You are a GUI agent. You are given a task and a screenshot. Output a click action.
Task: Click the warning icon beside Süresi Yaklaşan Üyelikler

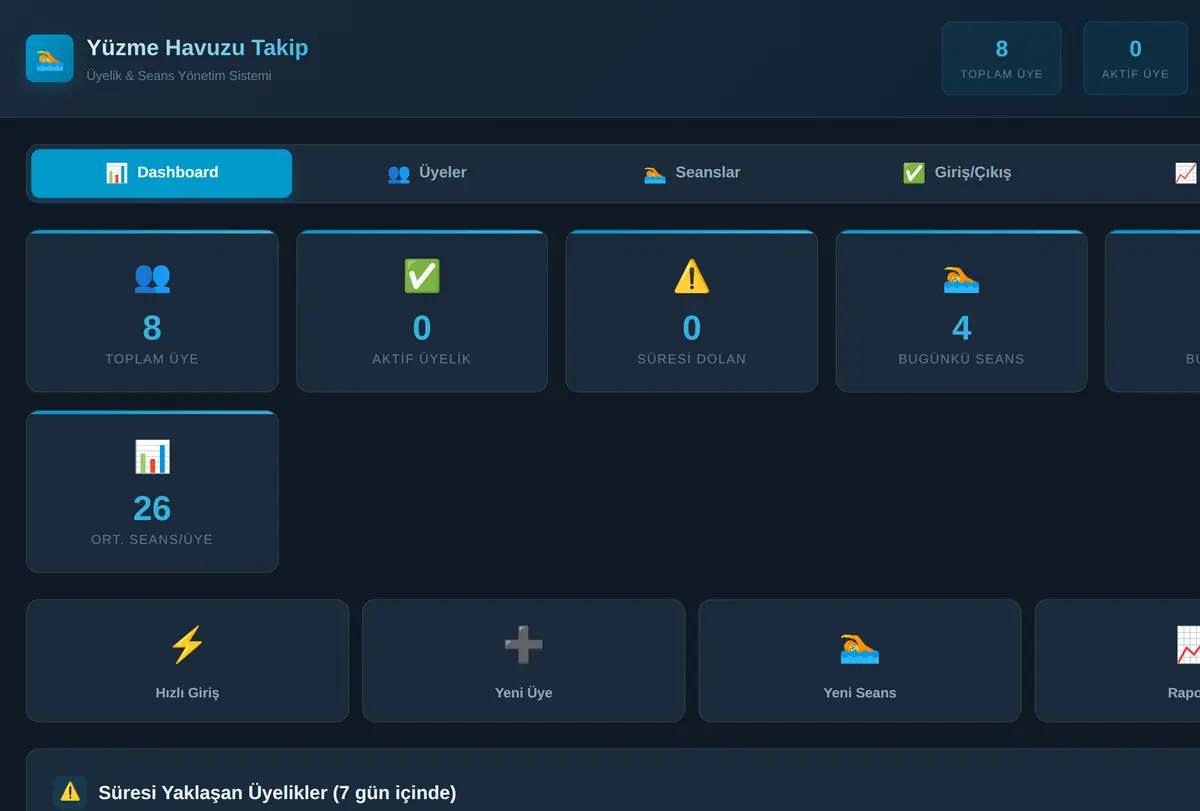70,792
